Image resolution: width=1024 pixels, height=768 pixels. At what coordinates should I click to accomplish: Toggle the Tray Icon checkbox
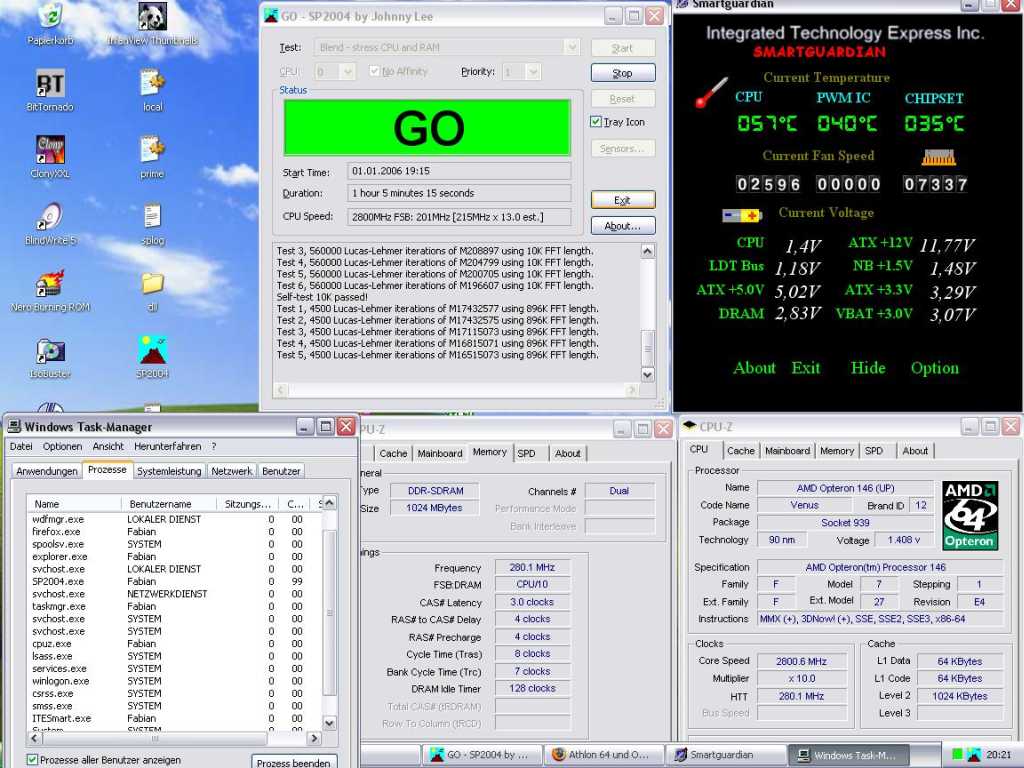tap(596, 121)
